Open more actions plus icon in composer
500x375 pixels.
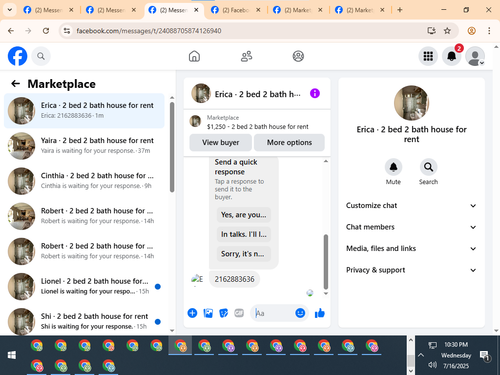pyautogui.click(x=192, y=313)
